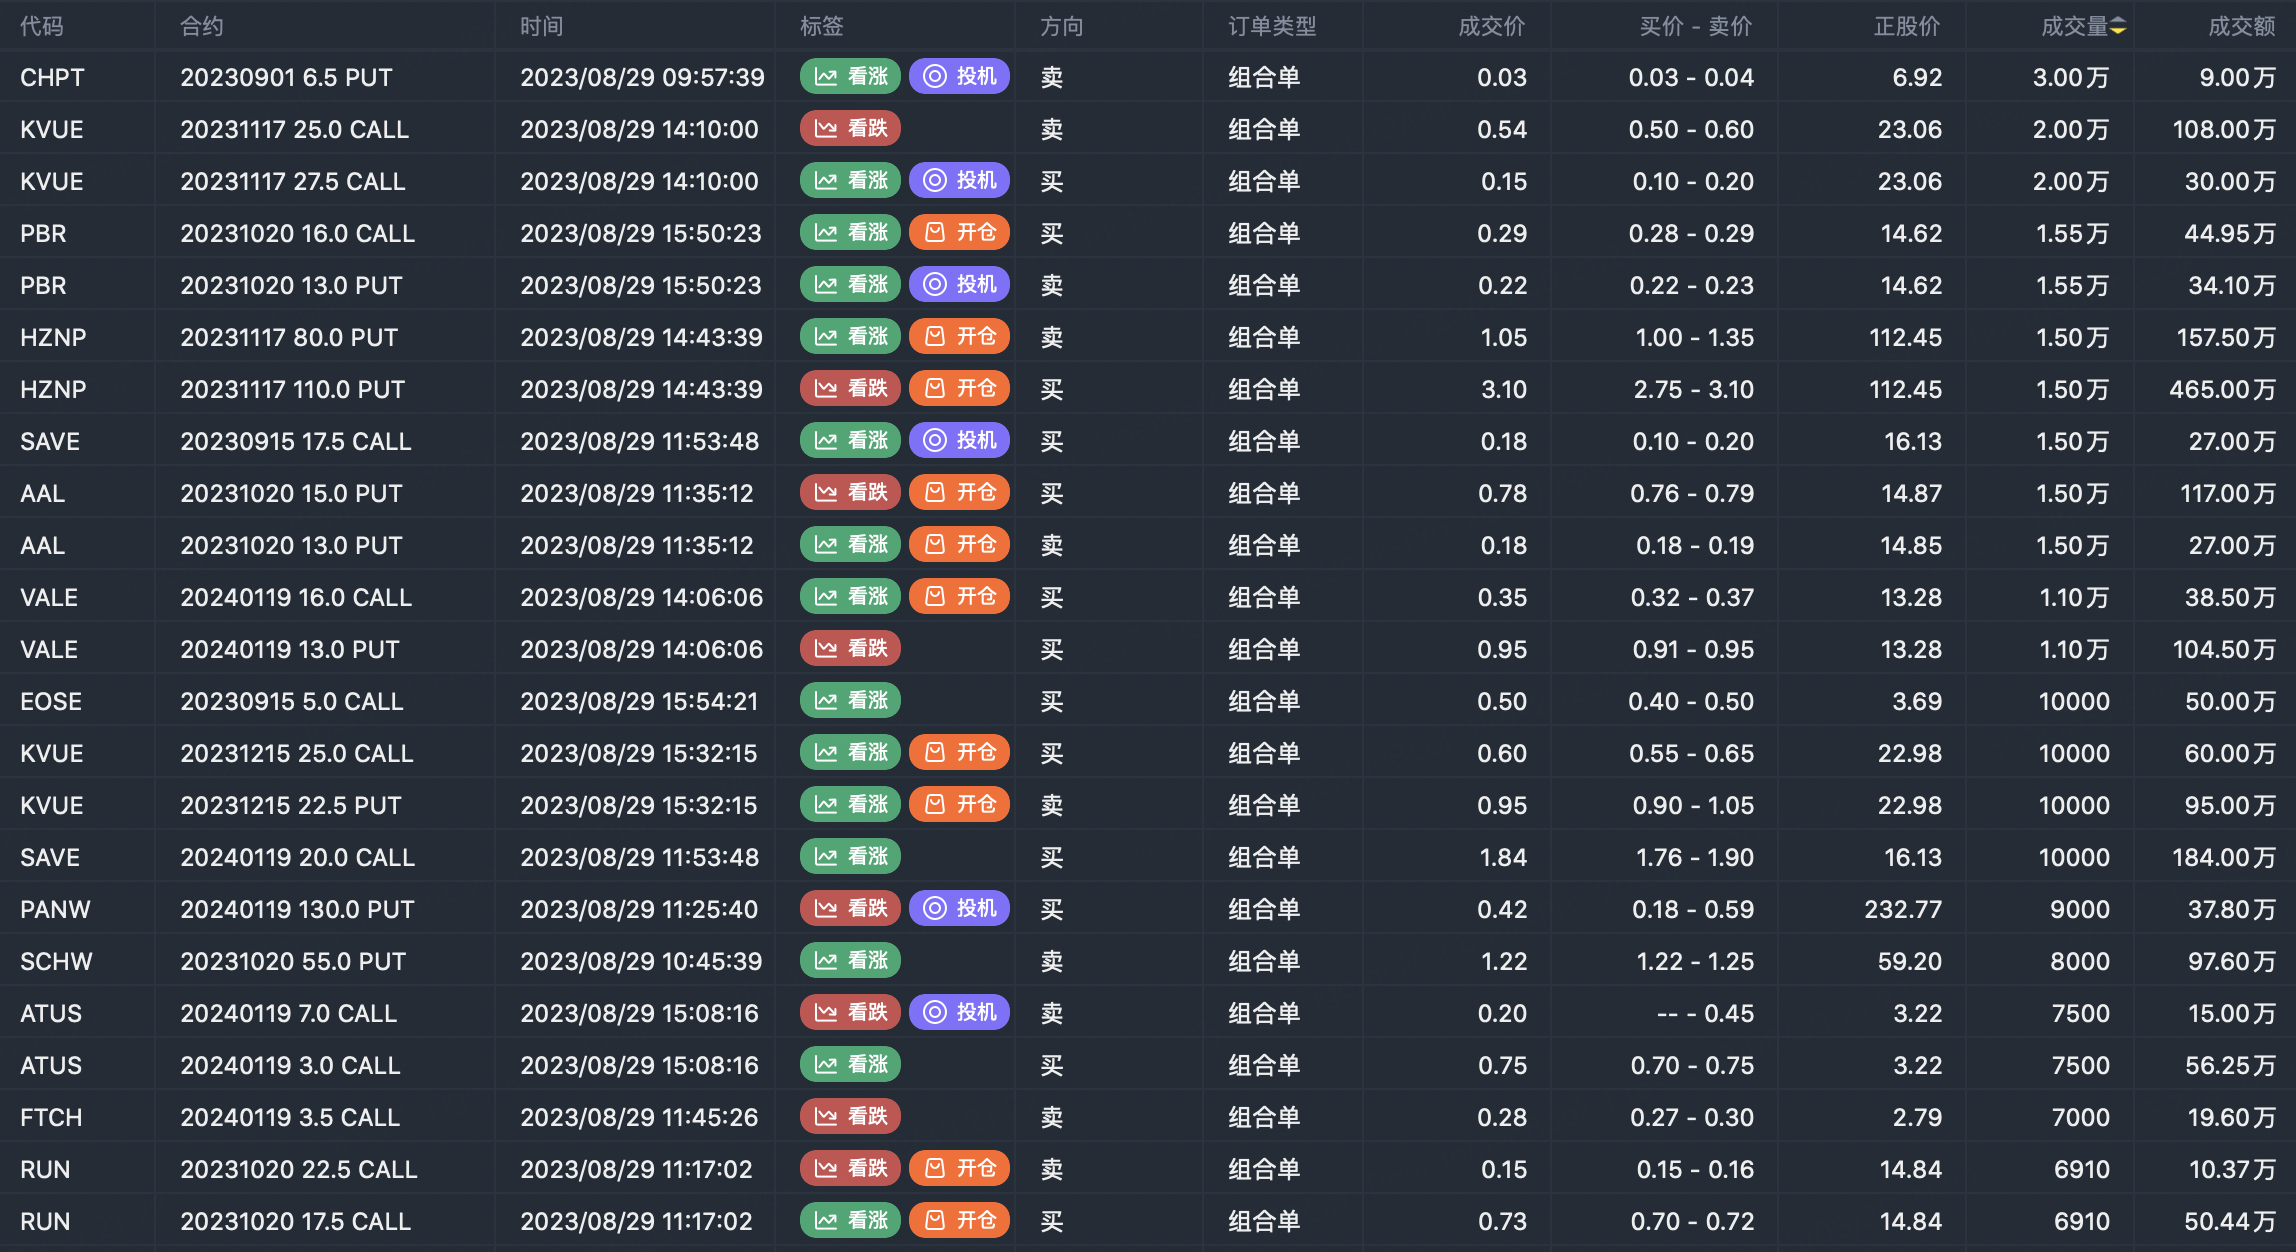This screenshot has width=2296, height=1252.
Task: Click 开仓 tag on PBR 16.0 CALL
Action: [x=959, y=233]
